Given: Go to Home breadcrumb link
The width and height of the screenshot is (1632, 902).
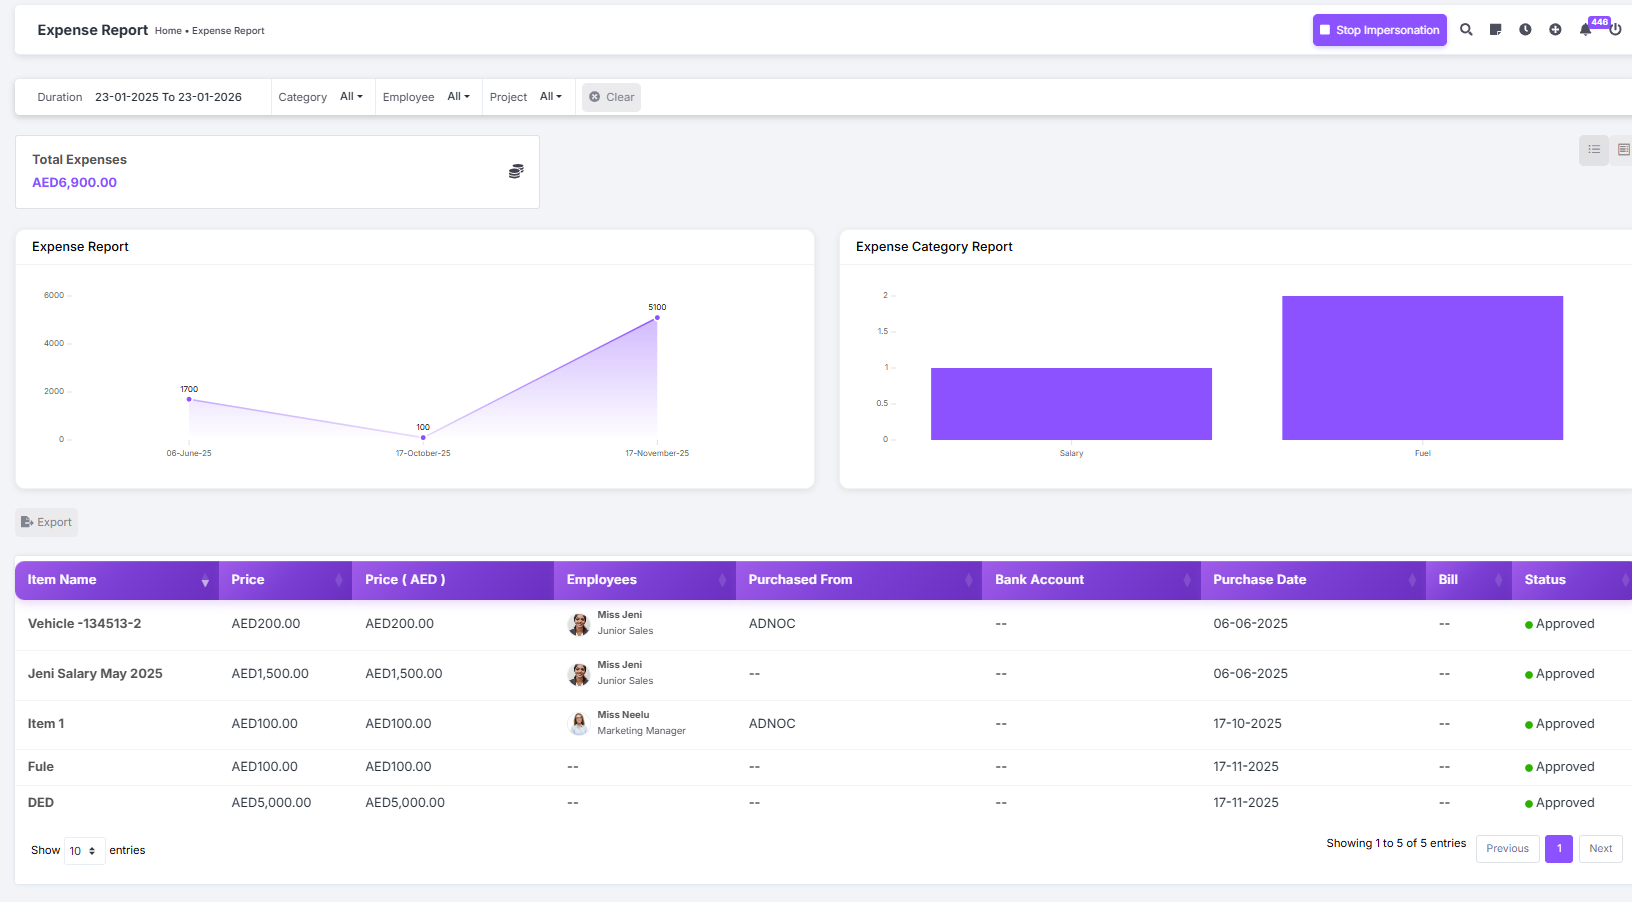Looking at the screenshot, I should click(x=168, y=31).
